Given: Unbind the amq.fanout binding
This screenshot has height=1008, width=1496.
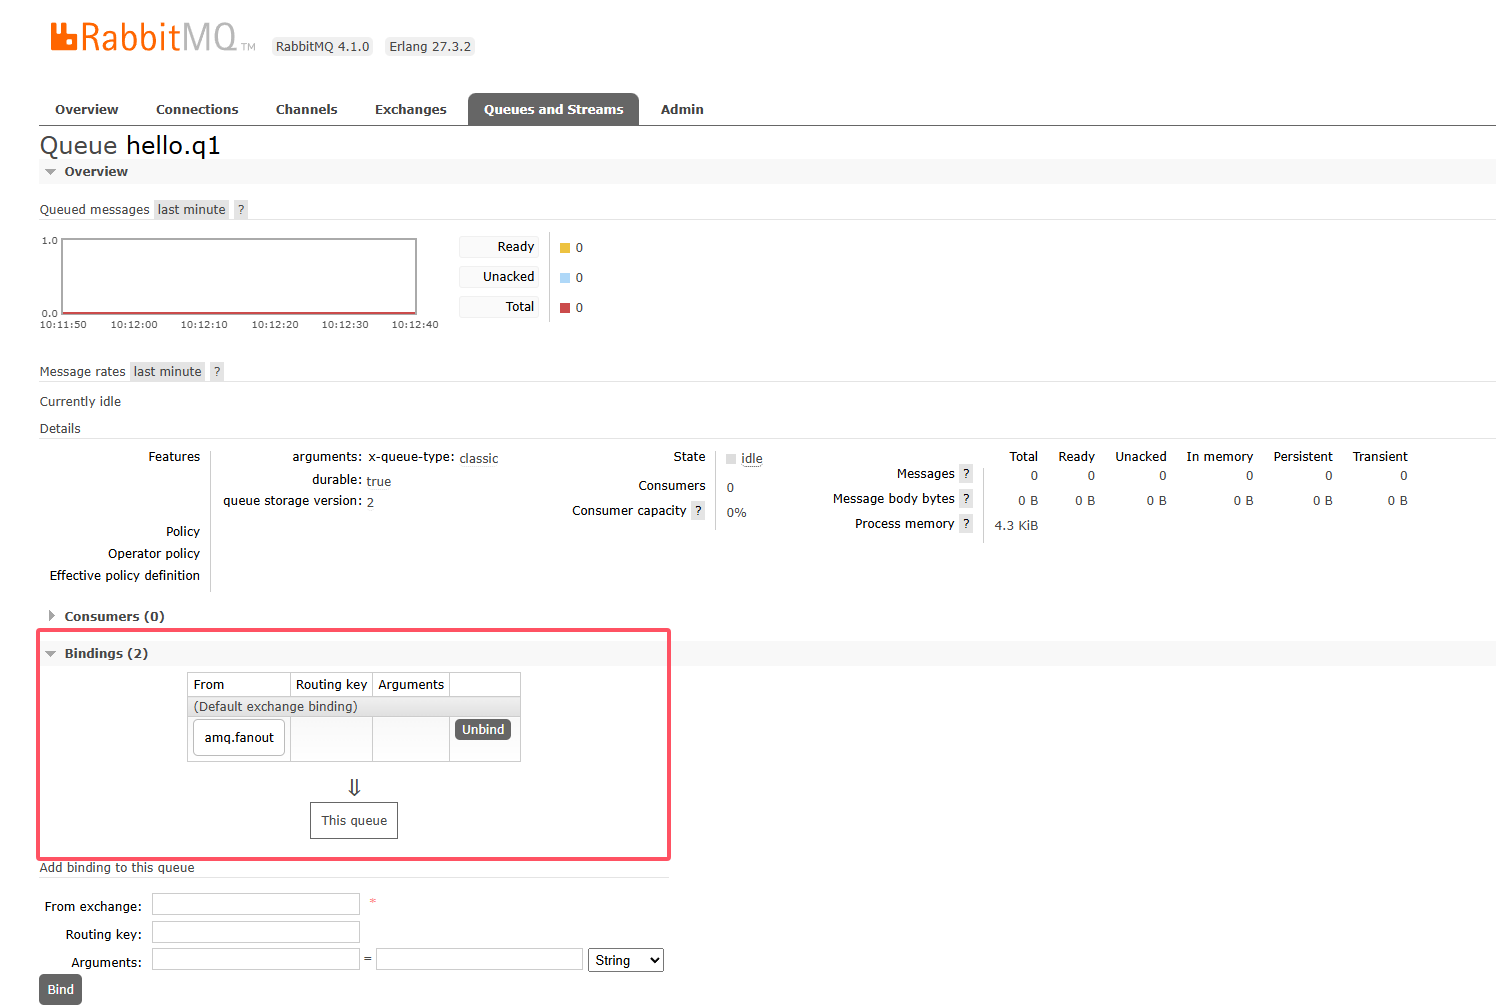Looking at the screenshot, I should pyautogui.click(x=483, y=730).
